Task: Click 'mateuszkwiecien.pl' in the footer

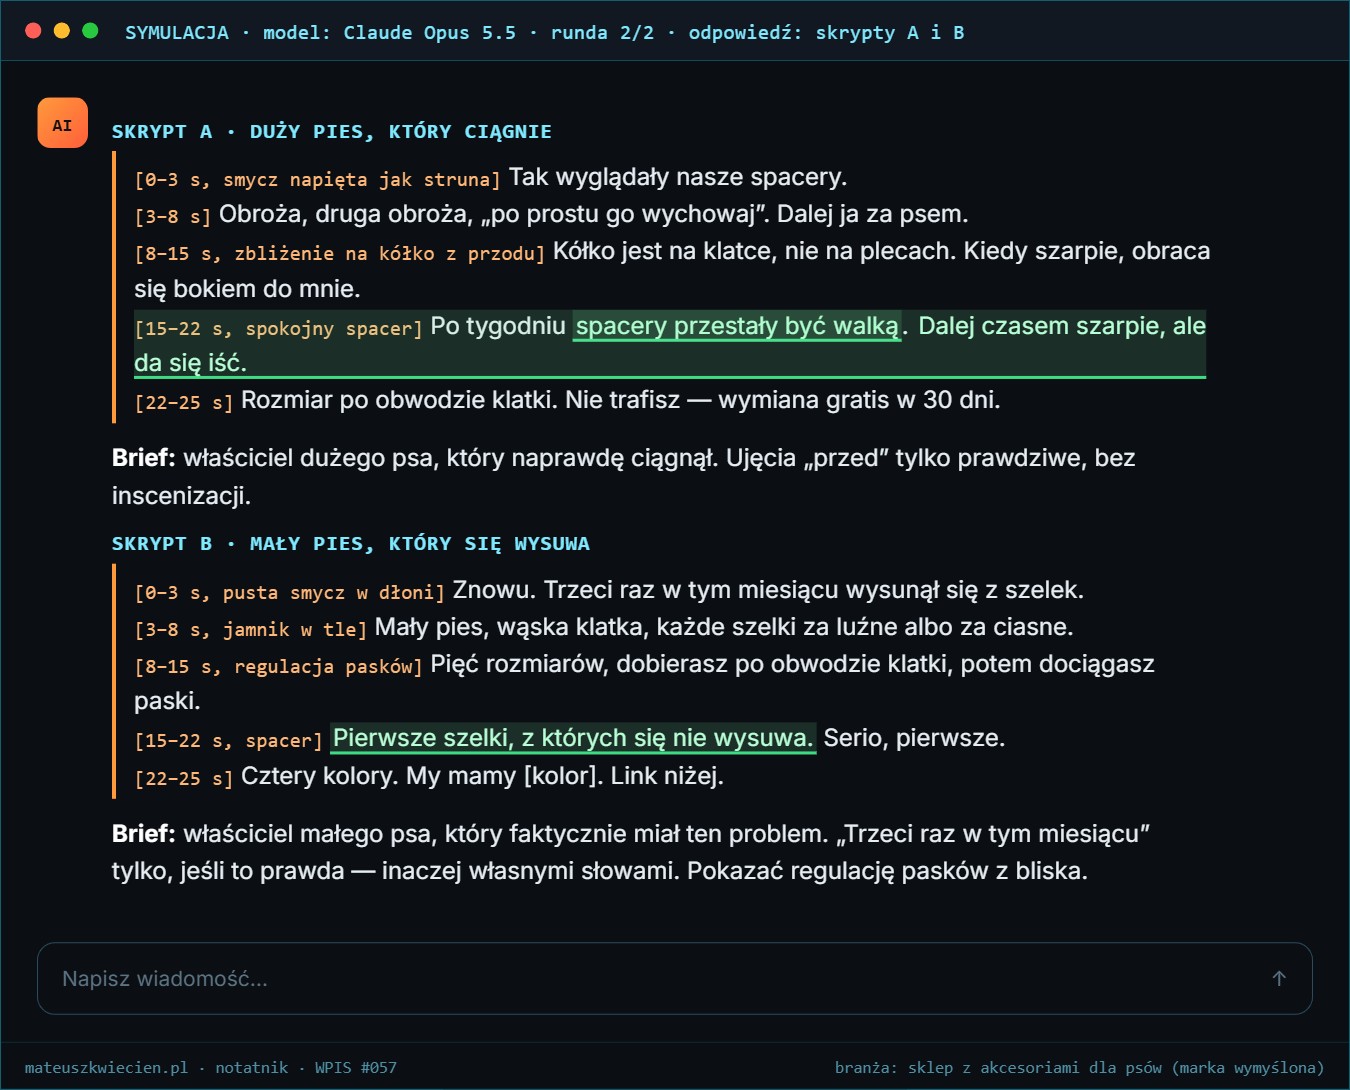Action: [106, 1067]
